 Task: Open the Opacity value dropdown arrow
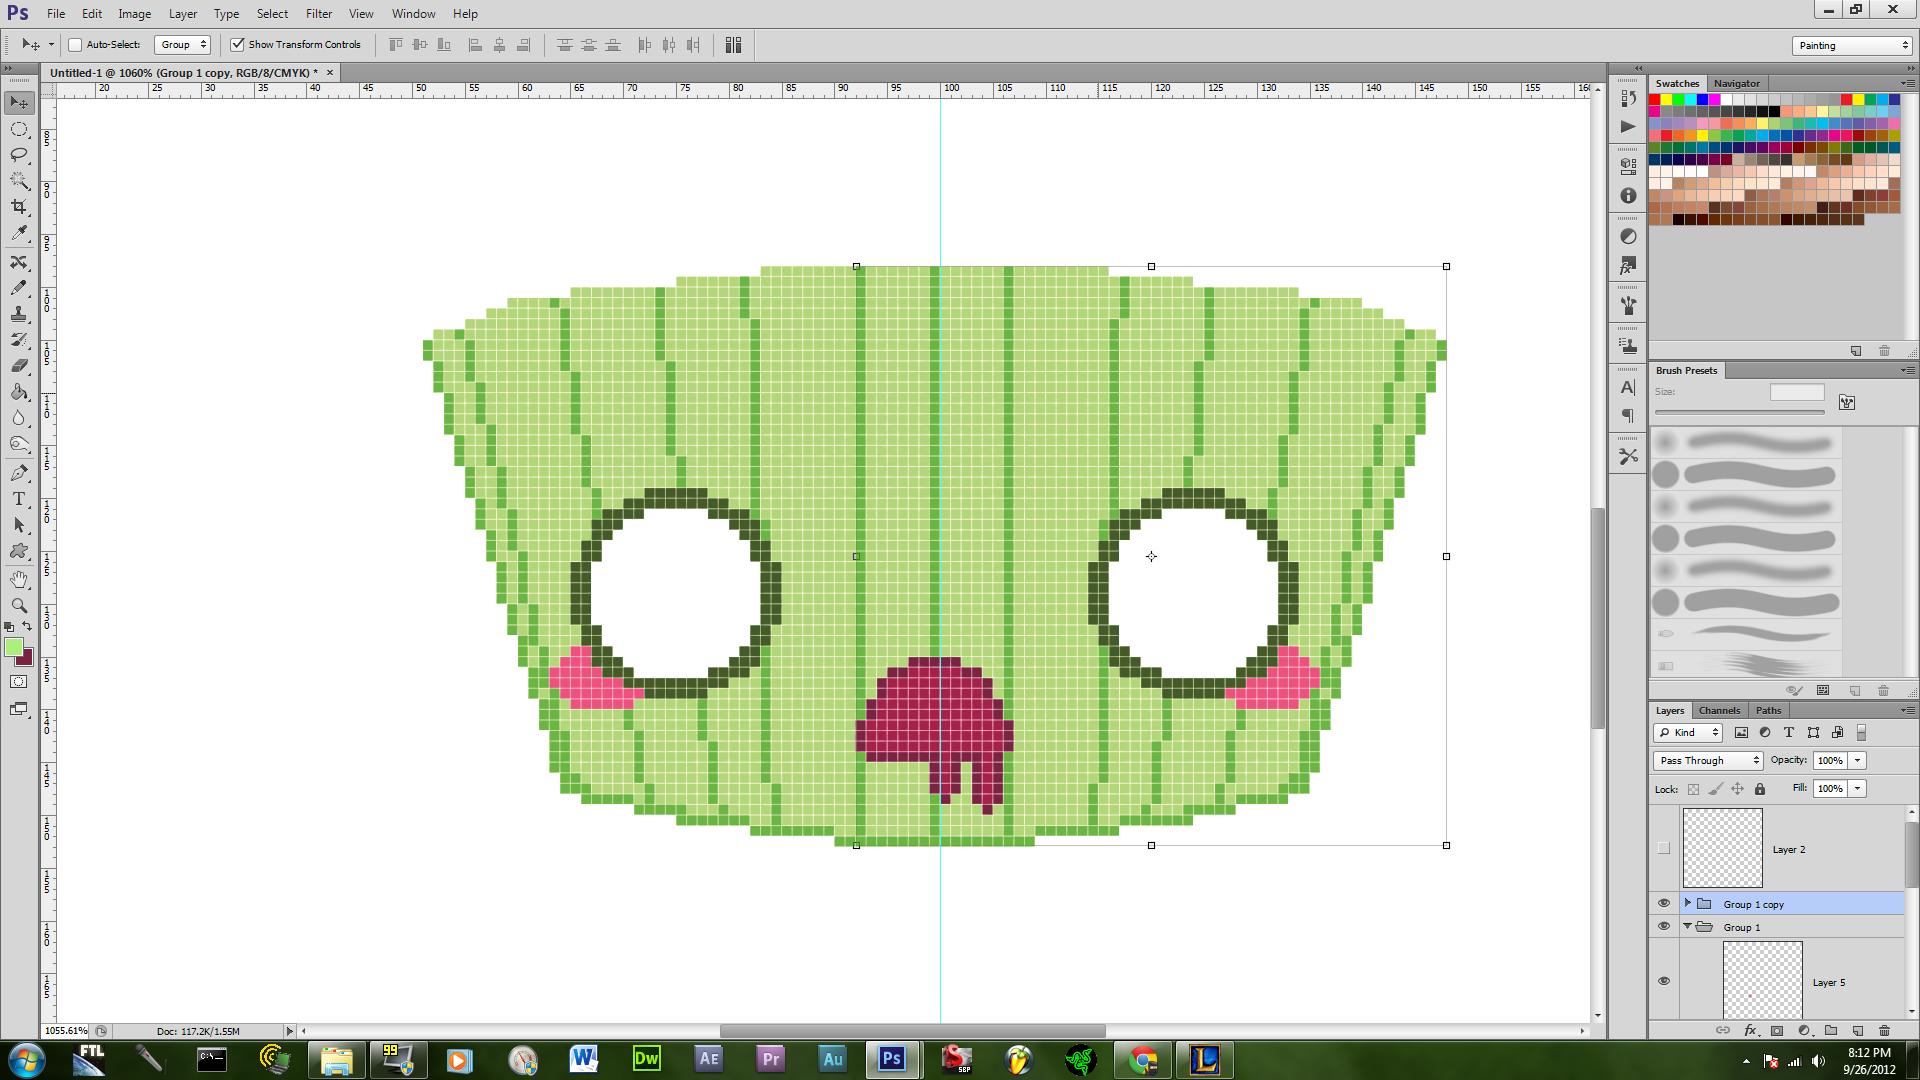pyautogui.click(x=1858, y=761)
